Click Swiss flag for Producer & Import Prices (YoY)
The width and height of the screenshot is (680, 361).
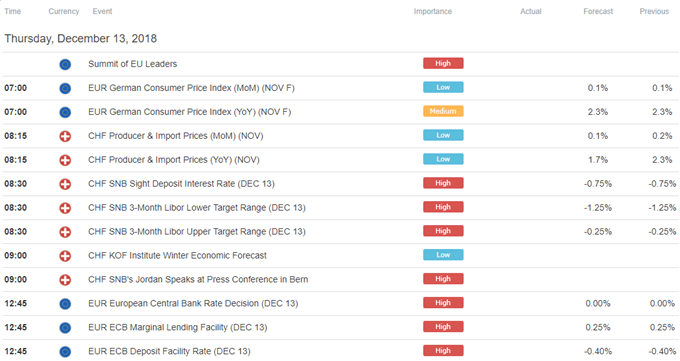pyautogui.click(x=65, y=160)
